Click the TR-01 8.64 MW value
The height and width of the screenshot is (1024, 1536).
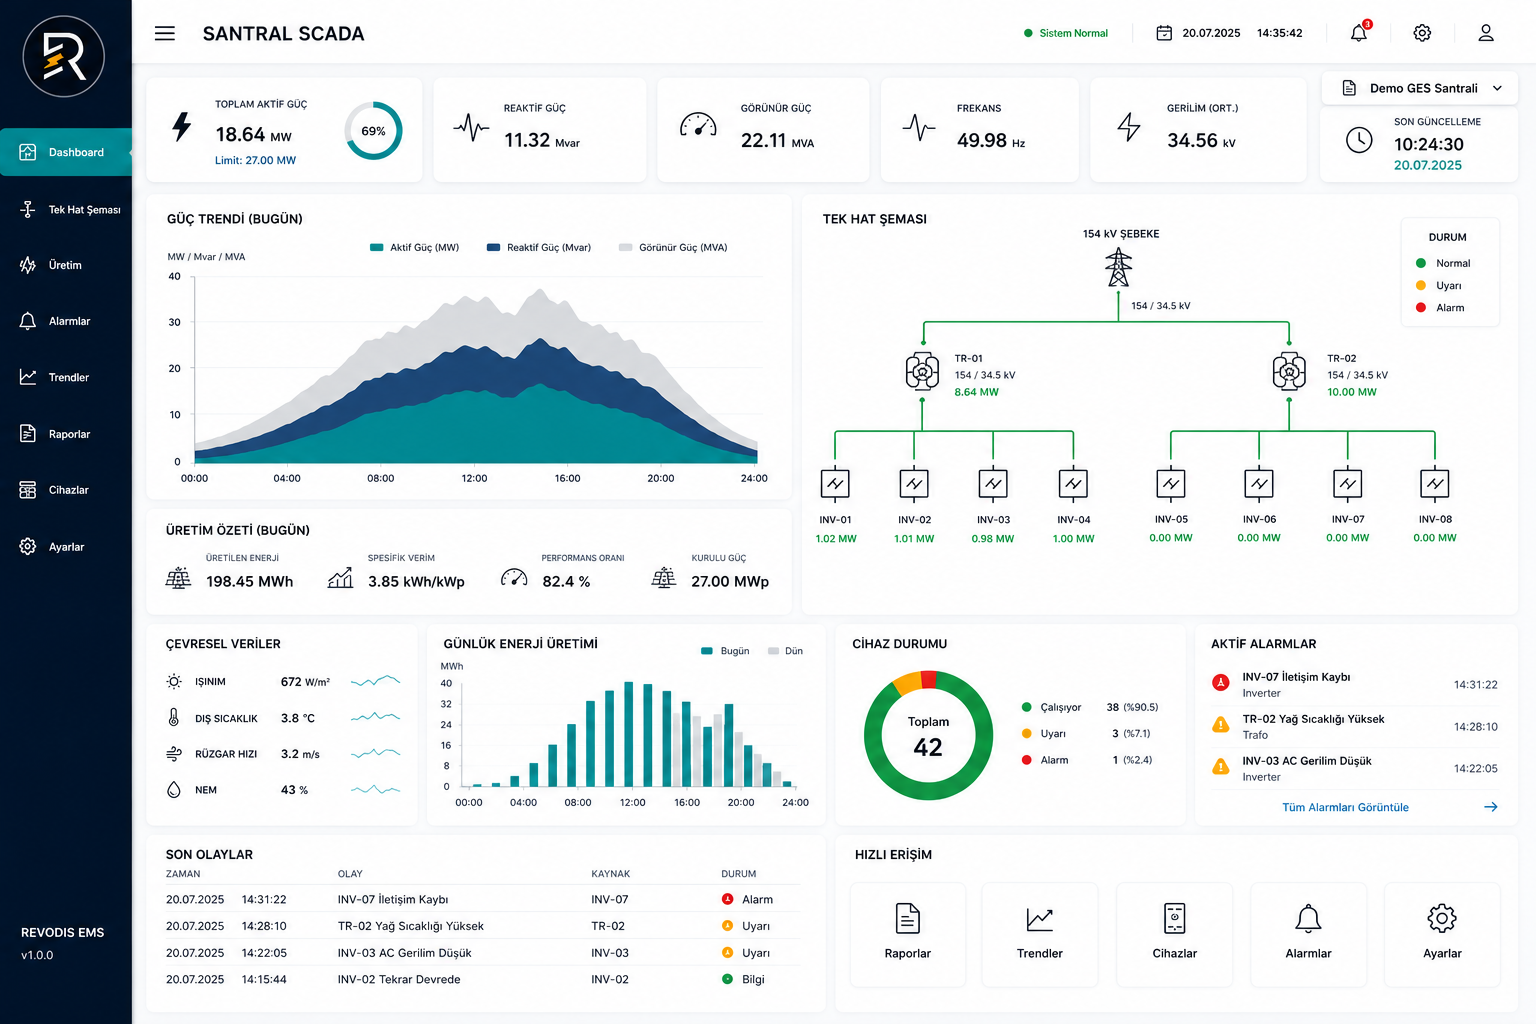(x=976, y=392)
